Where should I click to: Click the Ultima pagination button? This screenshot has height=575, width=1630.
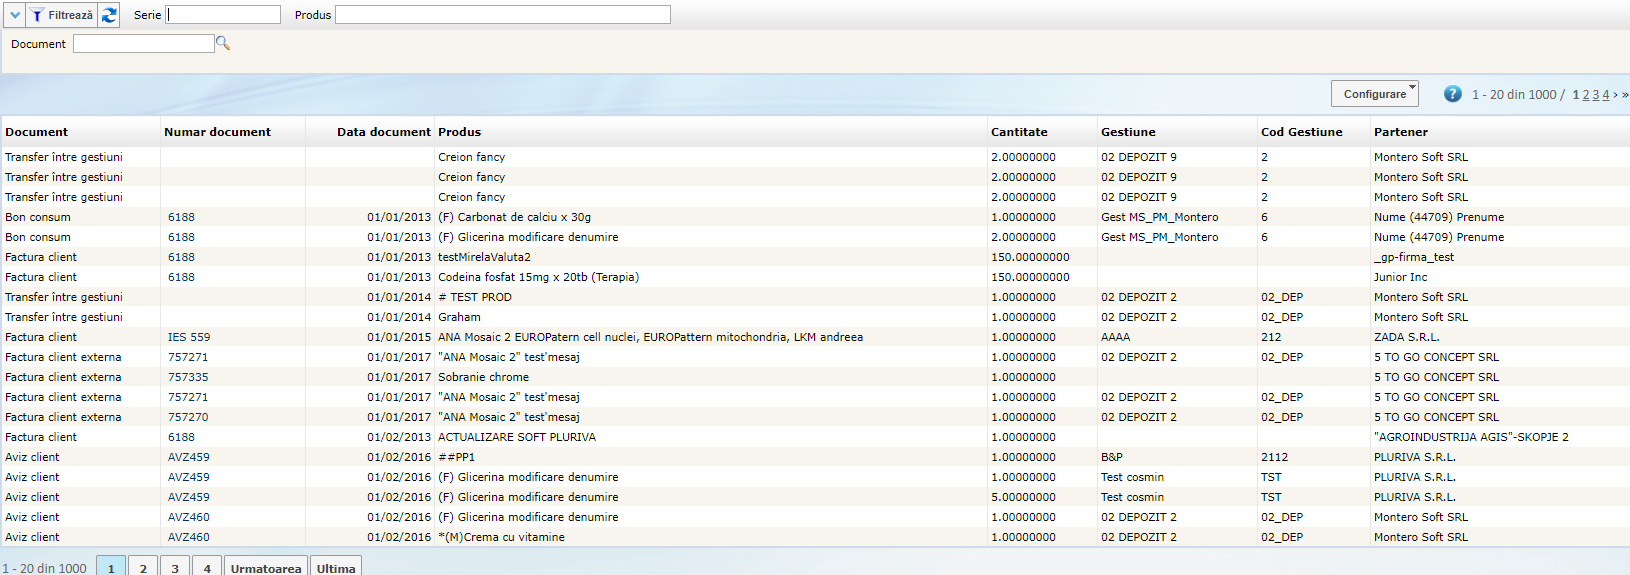(336, 567)
